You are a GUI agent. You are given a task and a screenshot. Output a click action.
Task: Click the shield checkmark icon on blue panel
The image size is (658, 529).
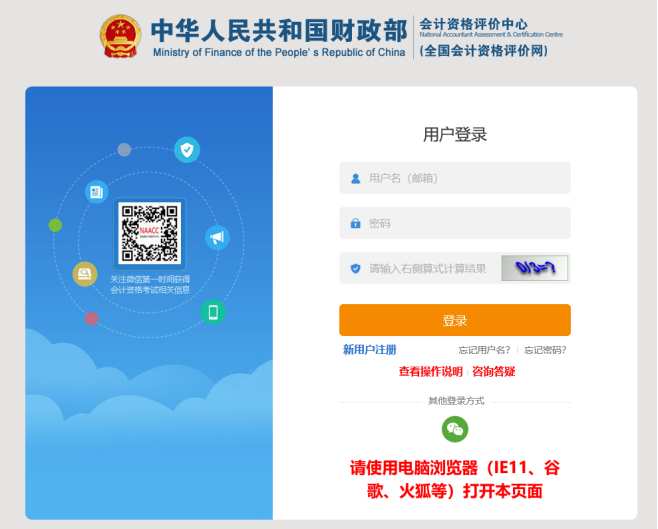(187, 149)
